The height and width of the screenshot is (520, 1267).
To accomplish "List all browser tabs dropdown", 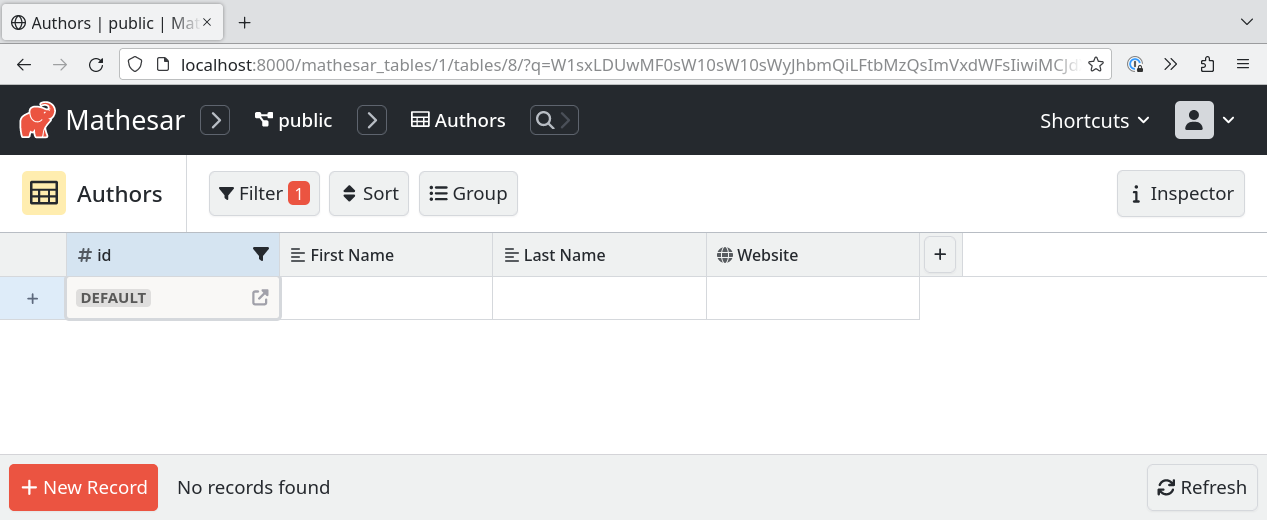I will tap(1246, 22).
